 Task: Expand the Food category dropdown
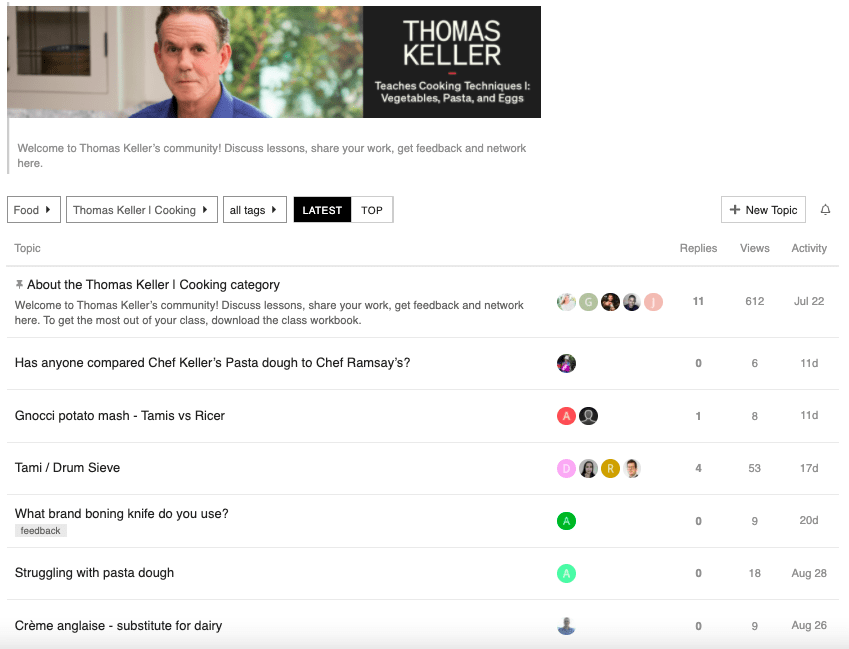pyautogui.click(x=34, y=209)
